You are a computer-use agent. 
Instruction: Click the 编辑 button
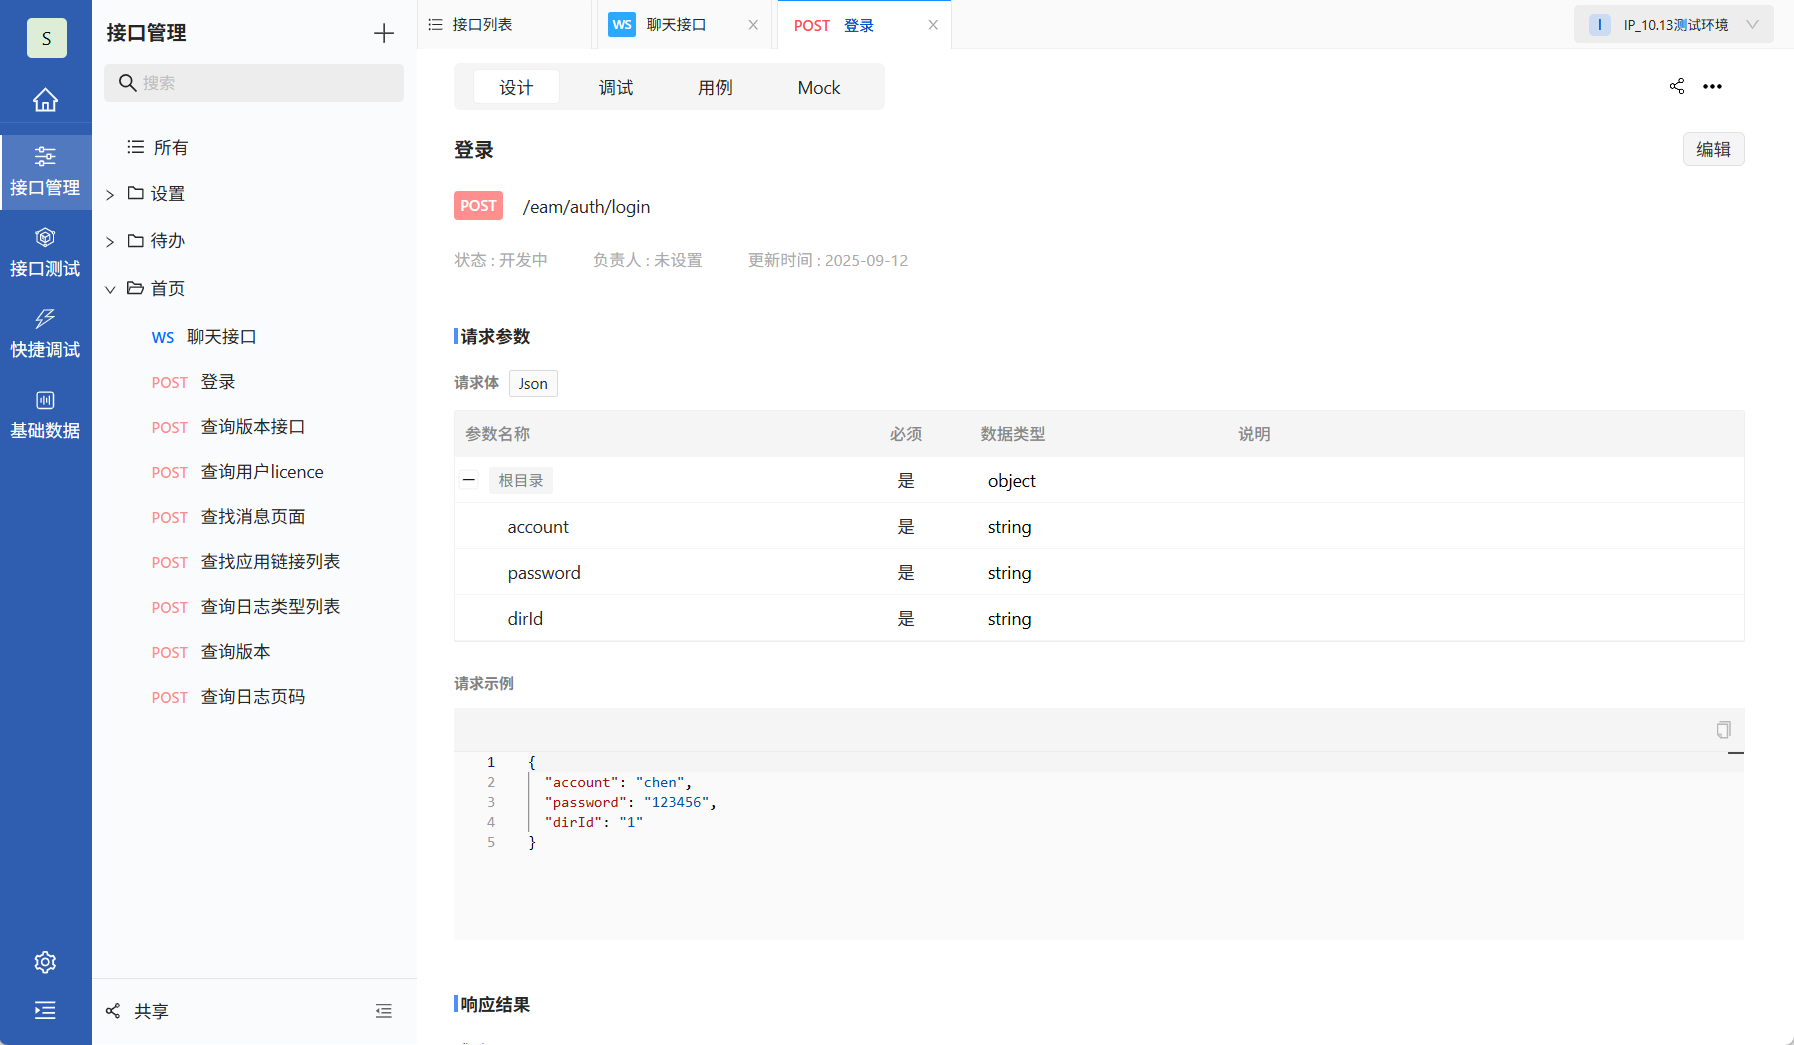1714,149
